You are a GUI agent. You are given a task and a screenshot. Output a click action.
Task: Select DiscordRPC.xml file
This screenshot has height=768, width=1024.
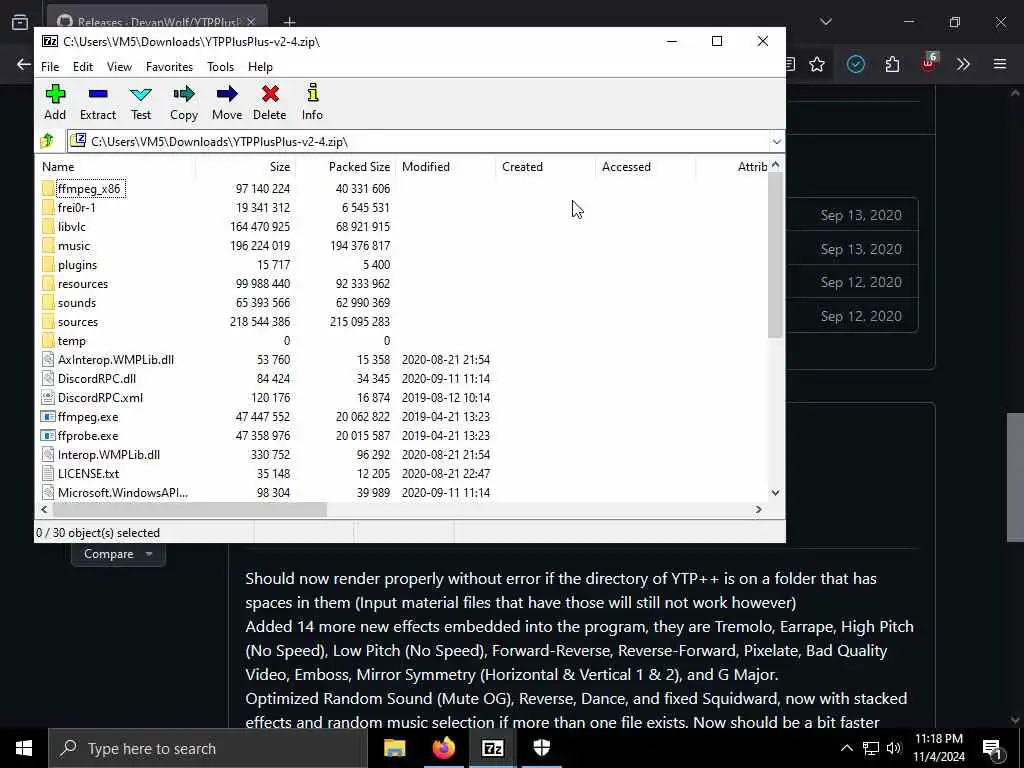100,398
